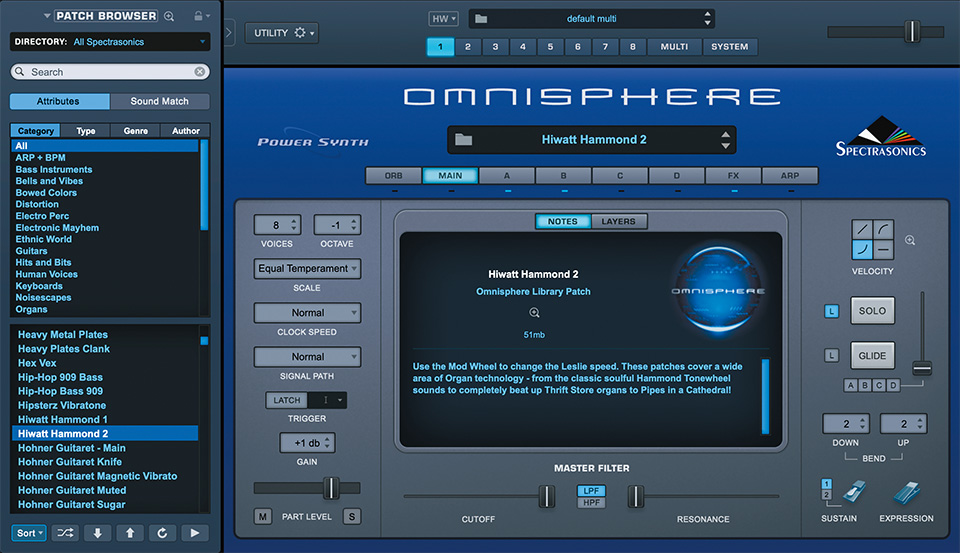Open the trigger mode dropdown beside LATCH

click(x=328, y=400)
